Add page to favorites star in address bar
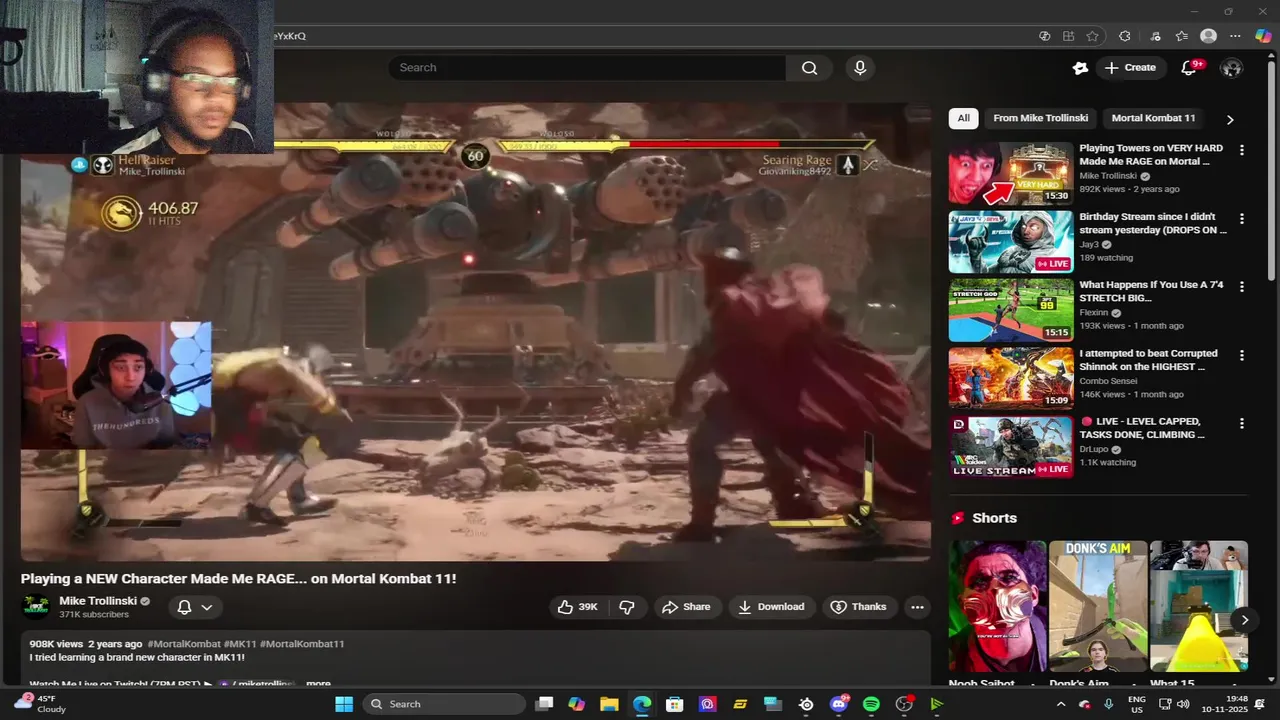Viewport: 1280px width, 720px height. (1092, 36)
